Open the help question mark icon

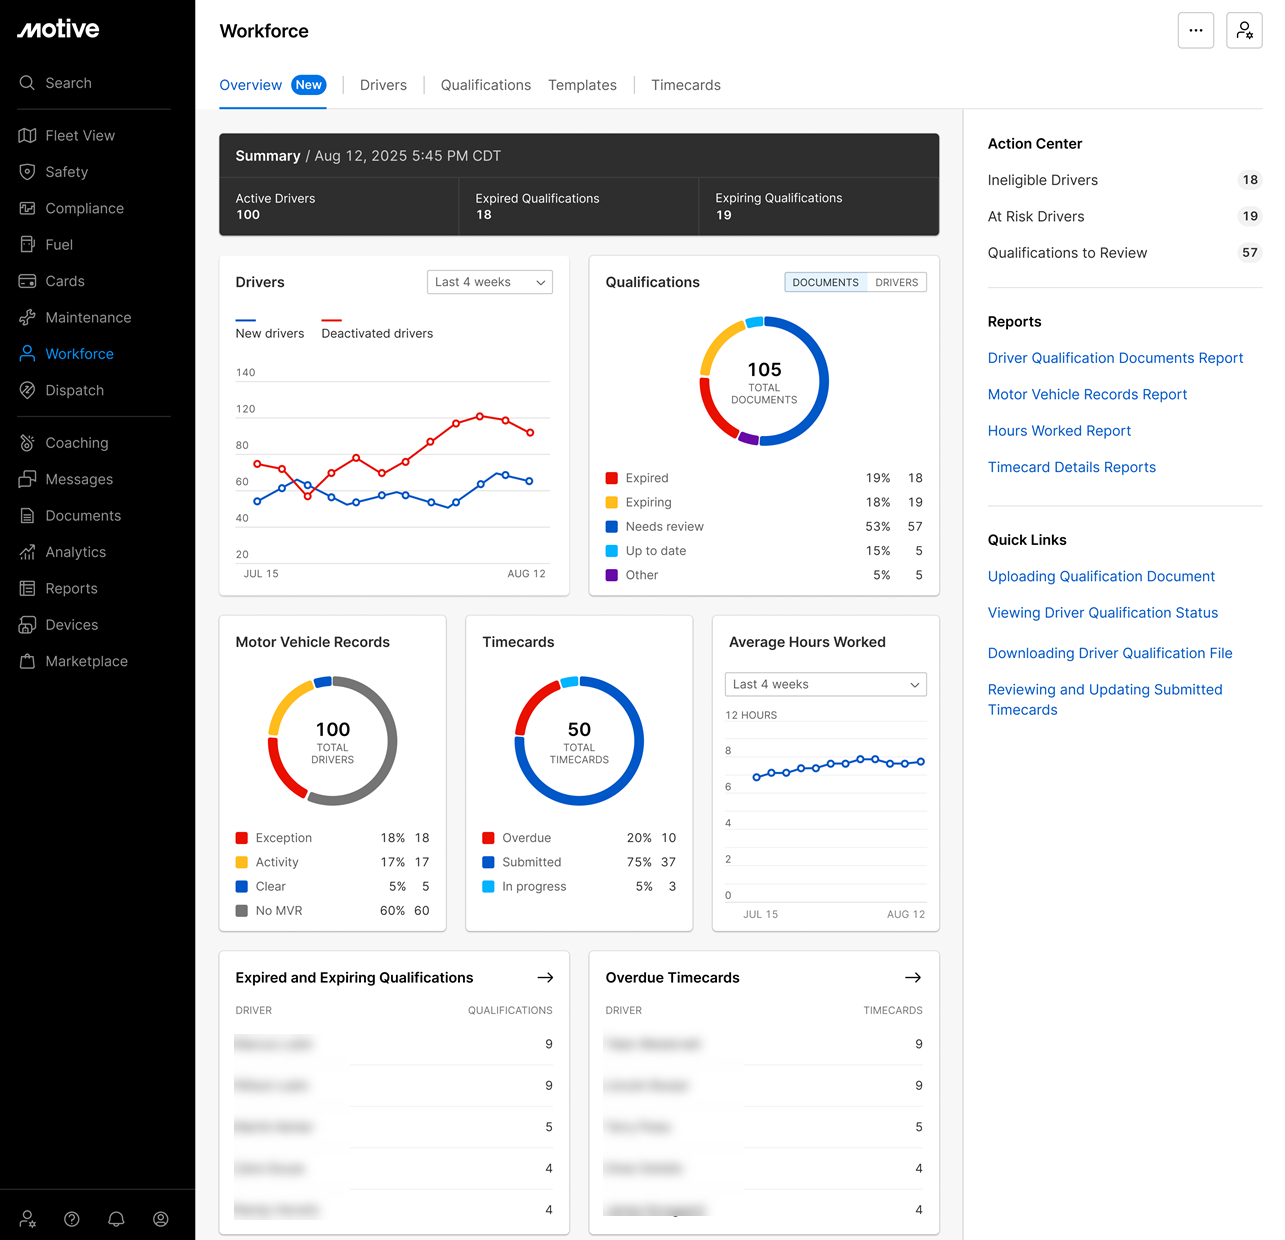click(72, 1219)
